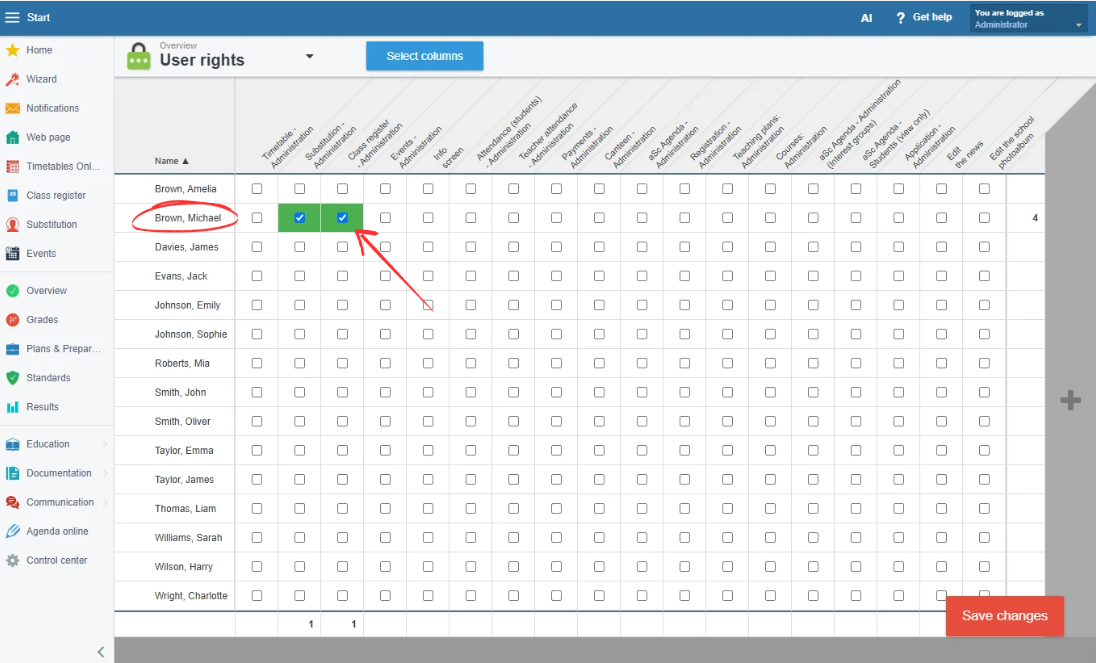
Task: Collapse the sidebar with the bottom chevron
Action: coord(101,652)
